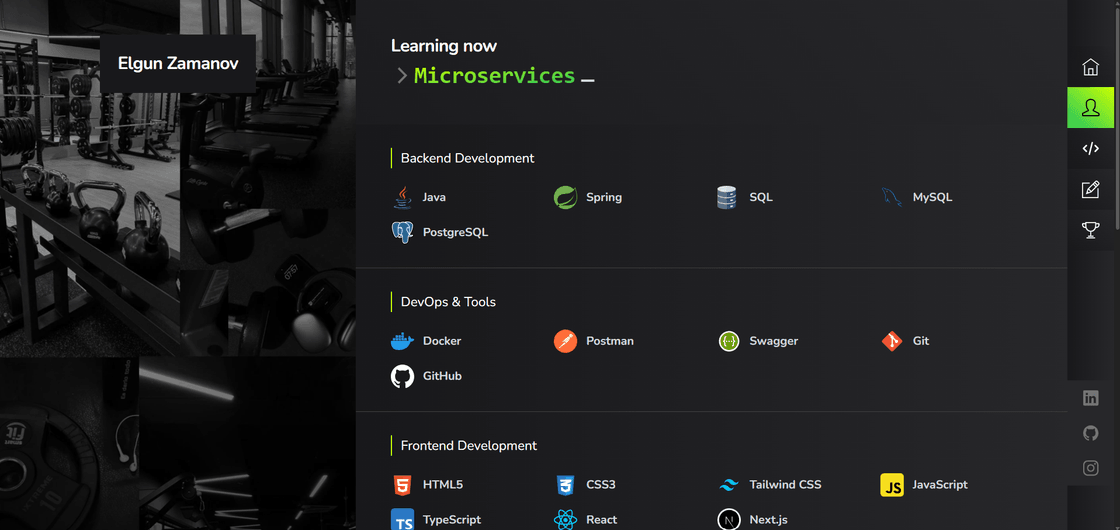Visit the GitHub social icon in the sidebar
1120x530 pixels.
(1090, 433)
